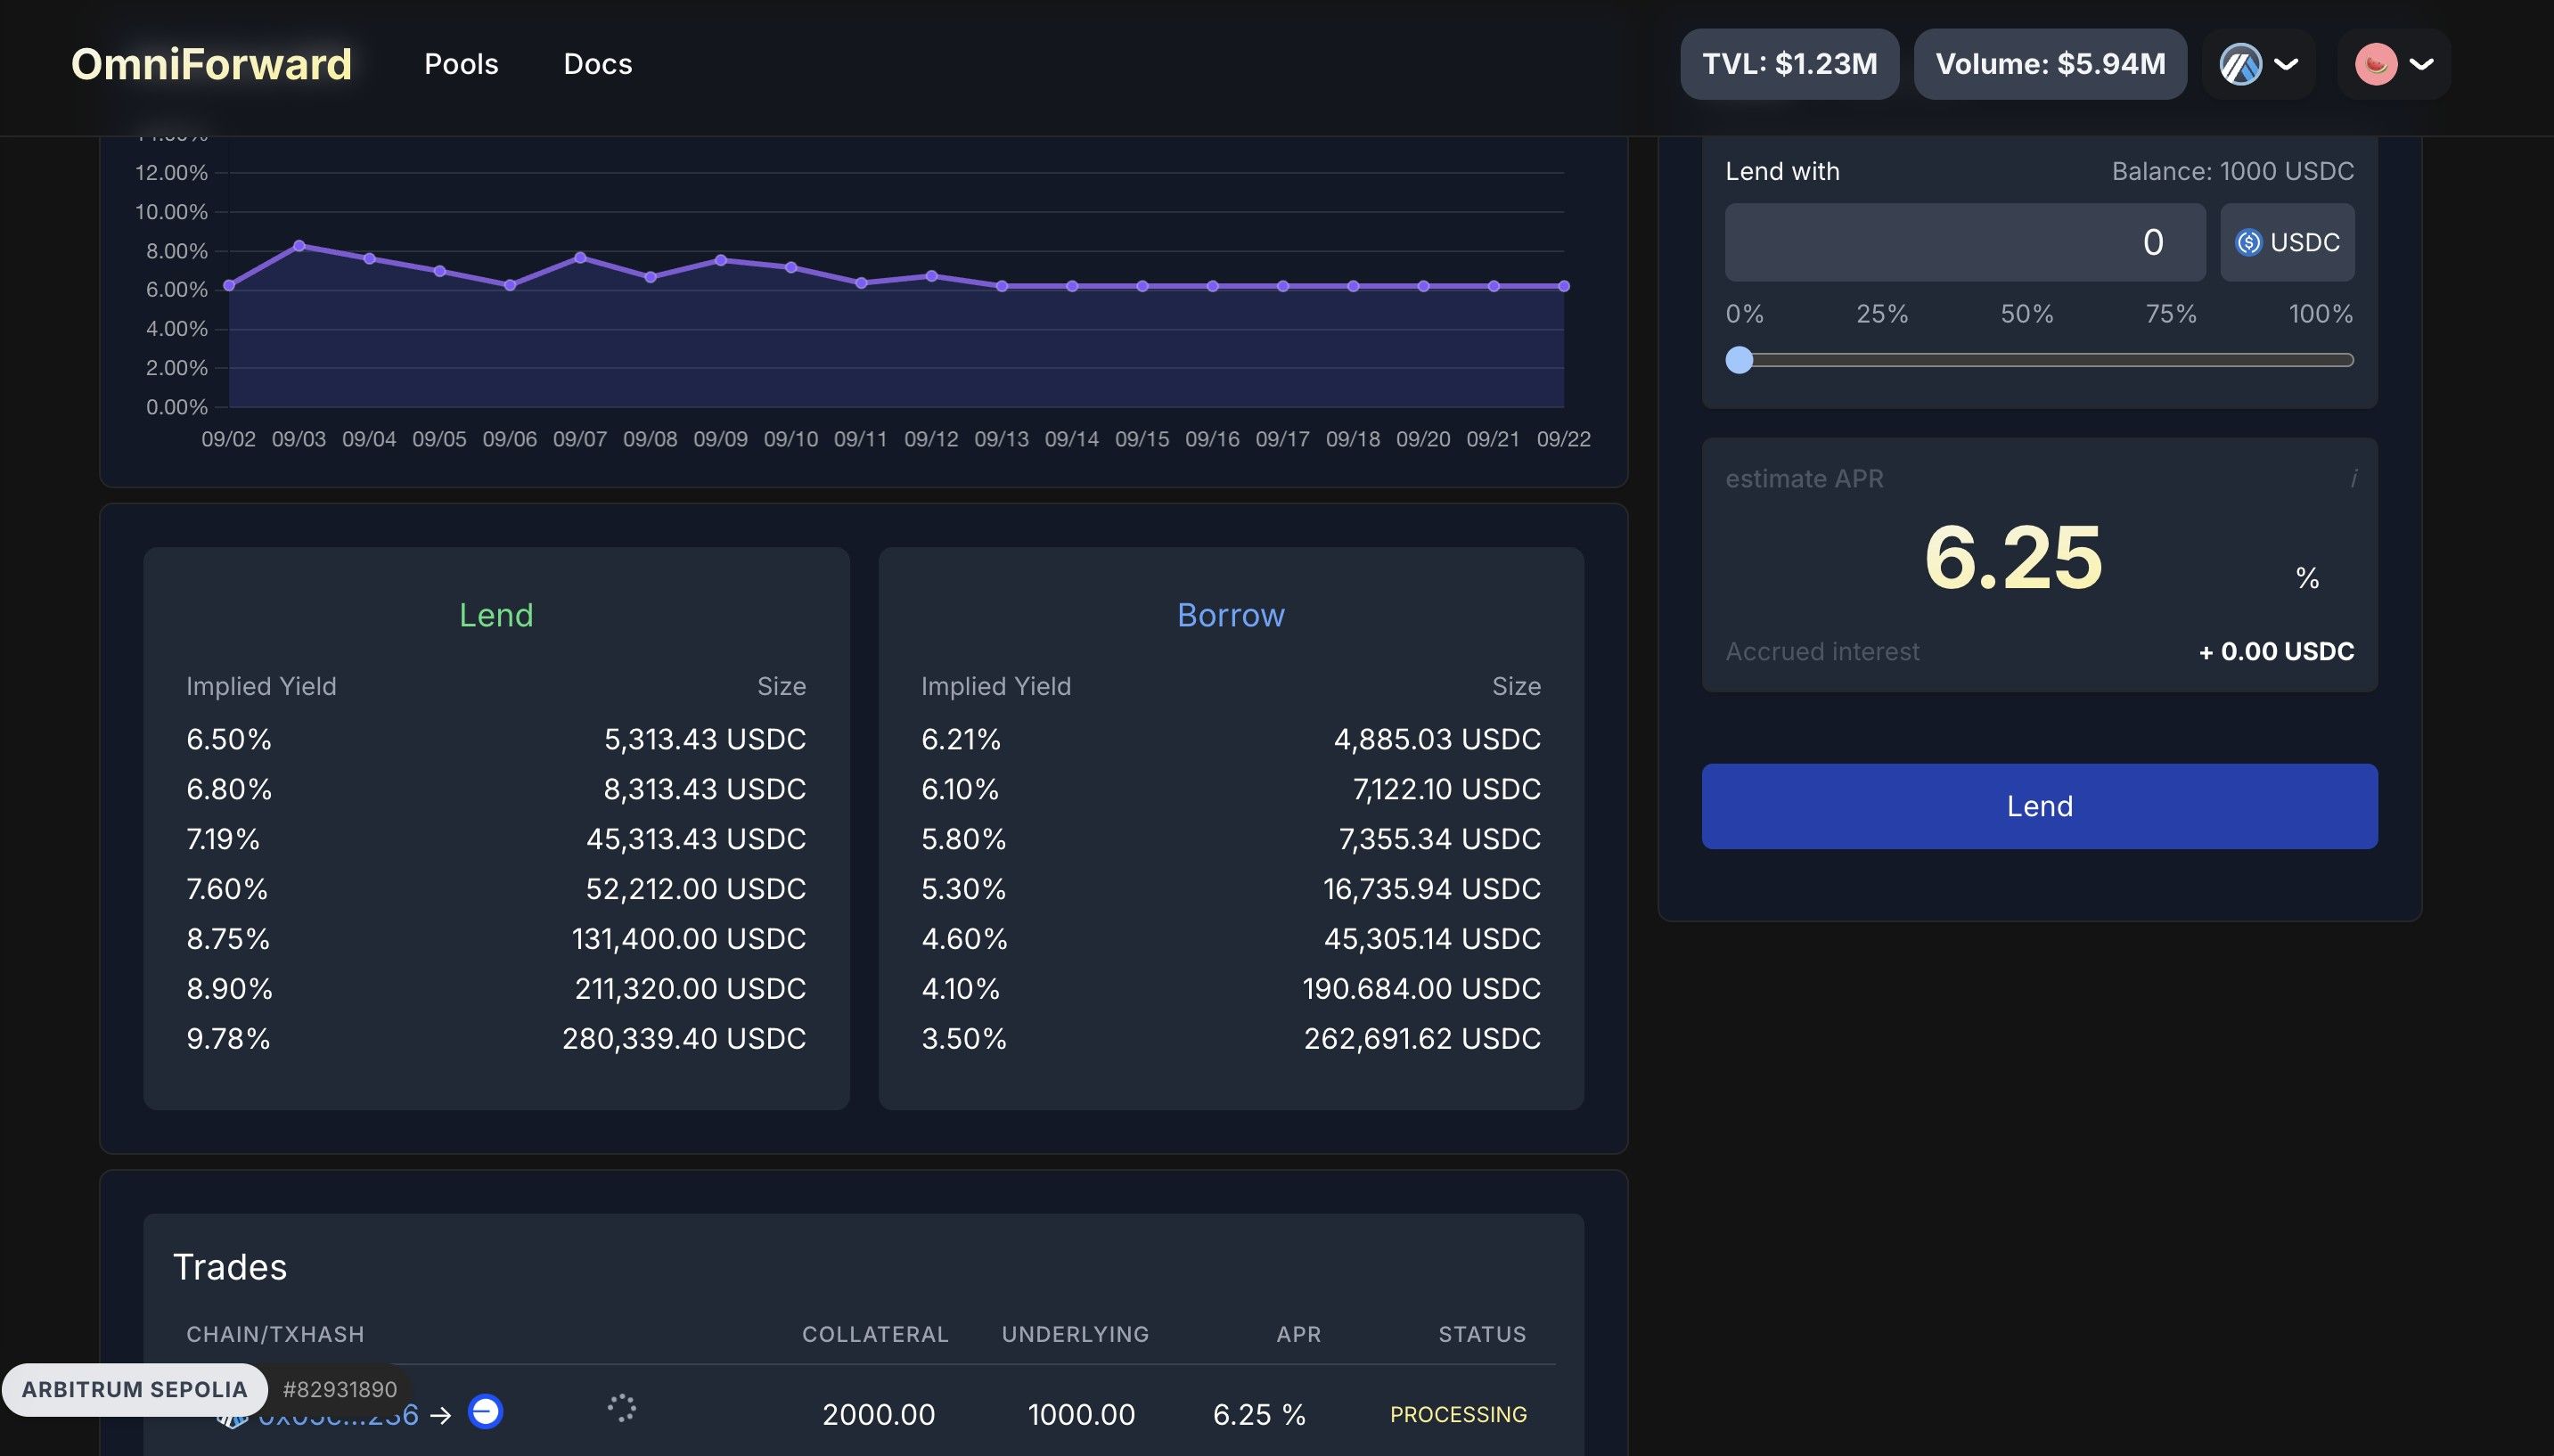Select the USDC token button
The image size is (2554, 1456).
click(x=2287, y=242)
